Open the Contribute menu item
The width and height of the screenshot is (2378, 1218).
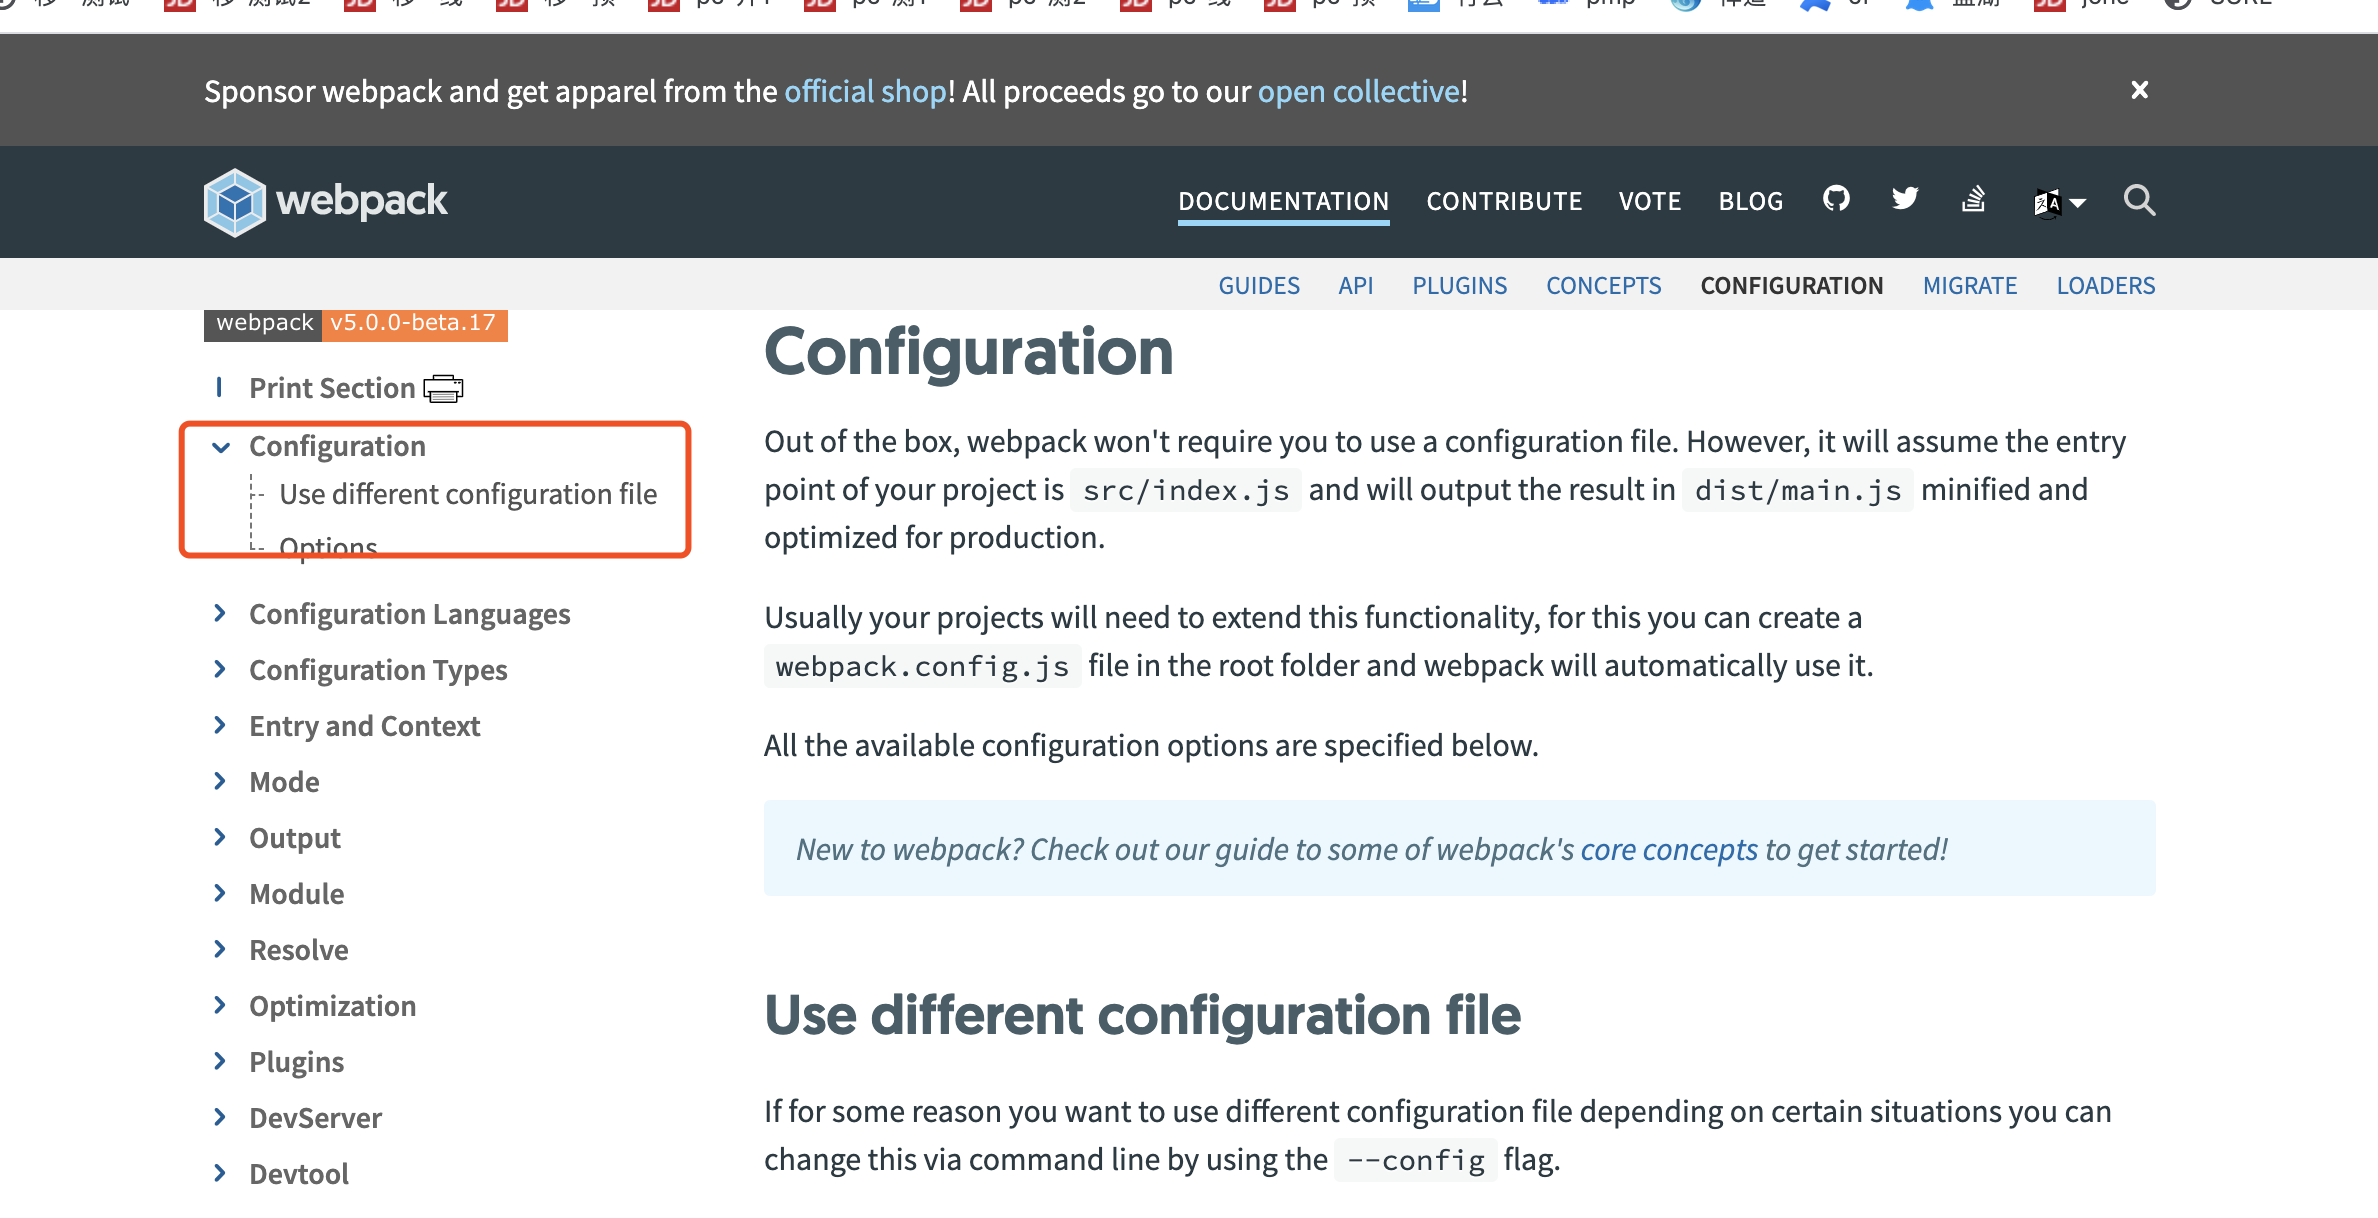click(x=1504, y=201)
